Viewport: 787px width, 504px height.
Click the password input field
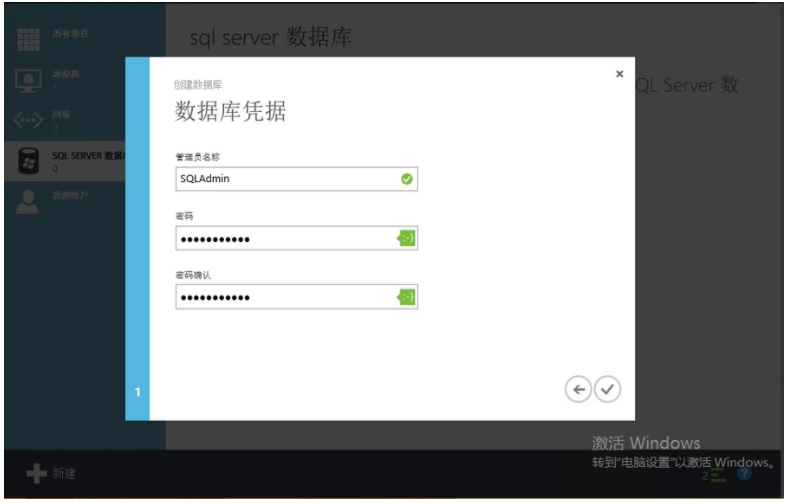point(296,238)
